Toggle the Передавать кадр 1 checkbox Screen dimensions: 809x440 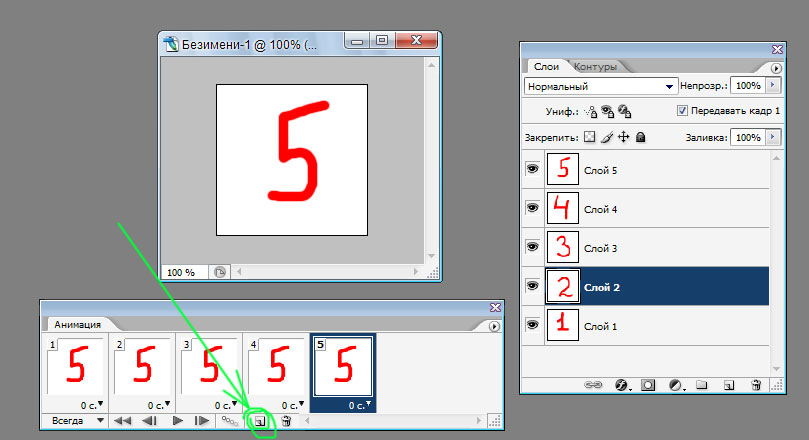(682, 111)
